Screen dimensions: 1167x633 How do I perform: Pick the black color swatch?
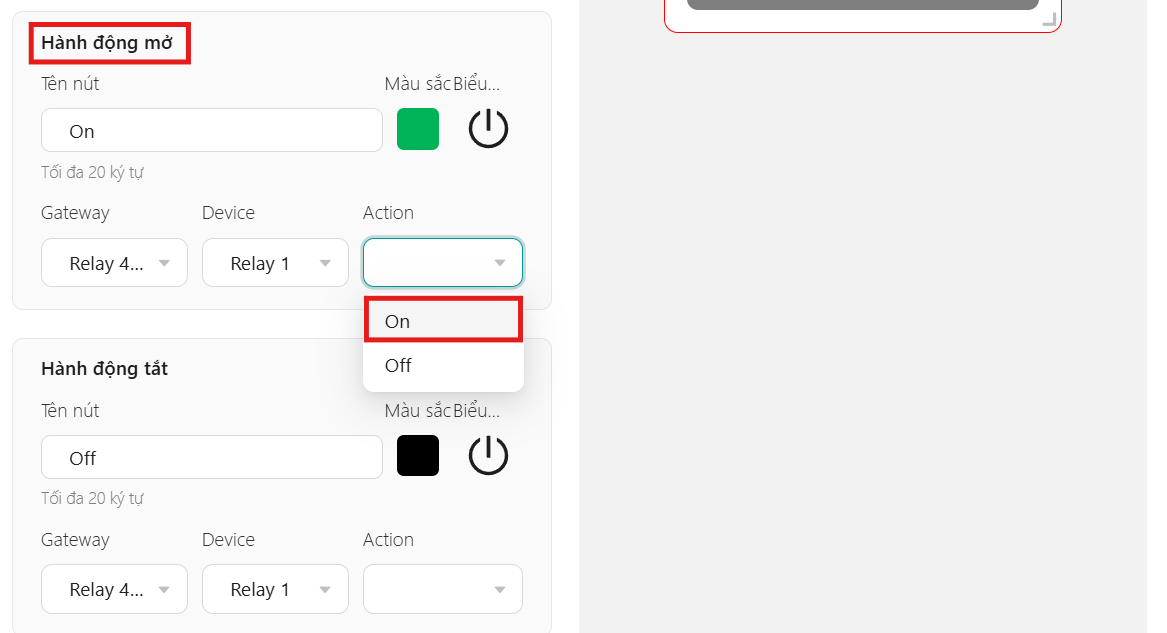[x=418, y=455]
